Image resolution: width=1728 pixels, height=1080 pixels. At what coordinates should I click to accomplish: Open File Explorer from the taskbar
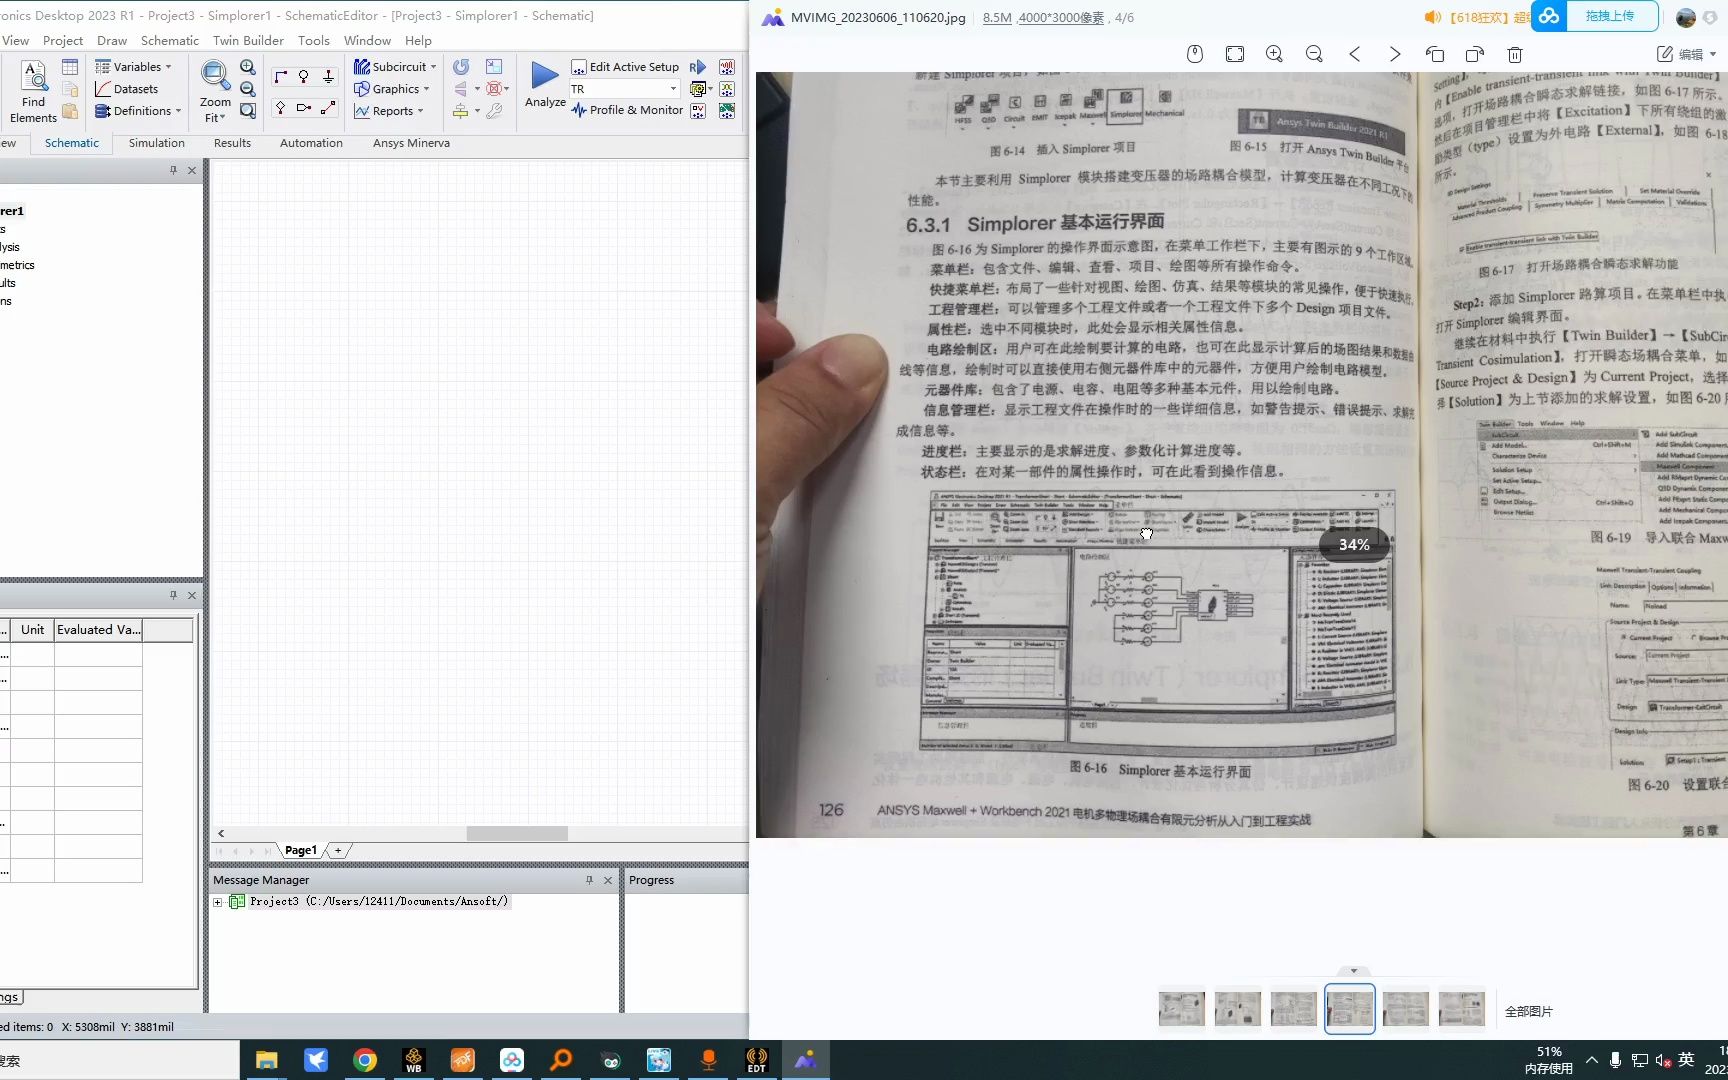266,1060
